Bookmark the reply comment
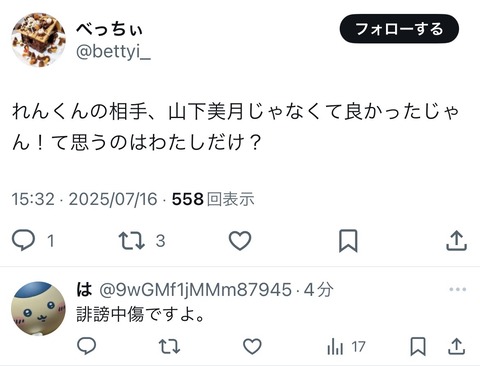Image resolution: width=480 pixels, height=366 pixels. (x=418, y=346)
